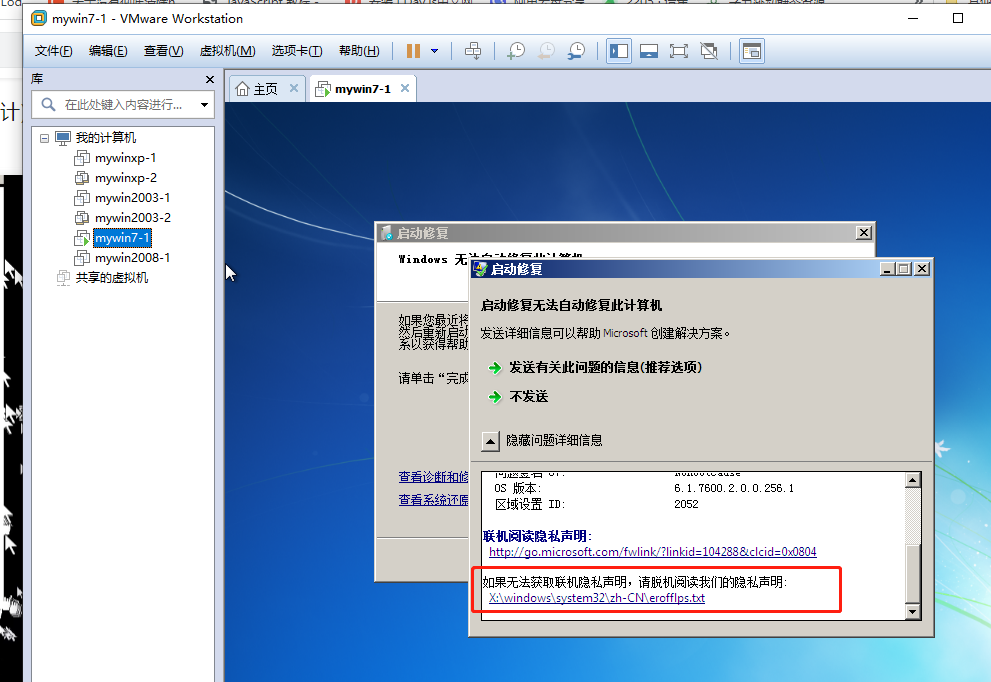Screen dimensions: 991x682
Task: Click the VMware pause VM toolbar icon
Action: click(413, 51)
